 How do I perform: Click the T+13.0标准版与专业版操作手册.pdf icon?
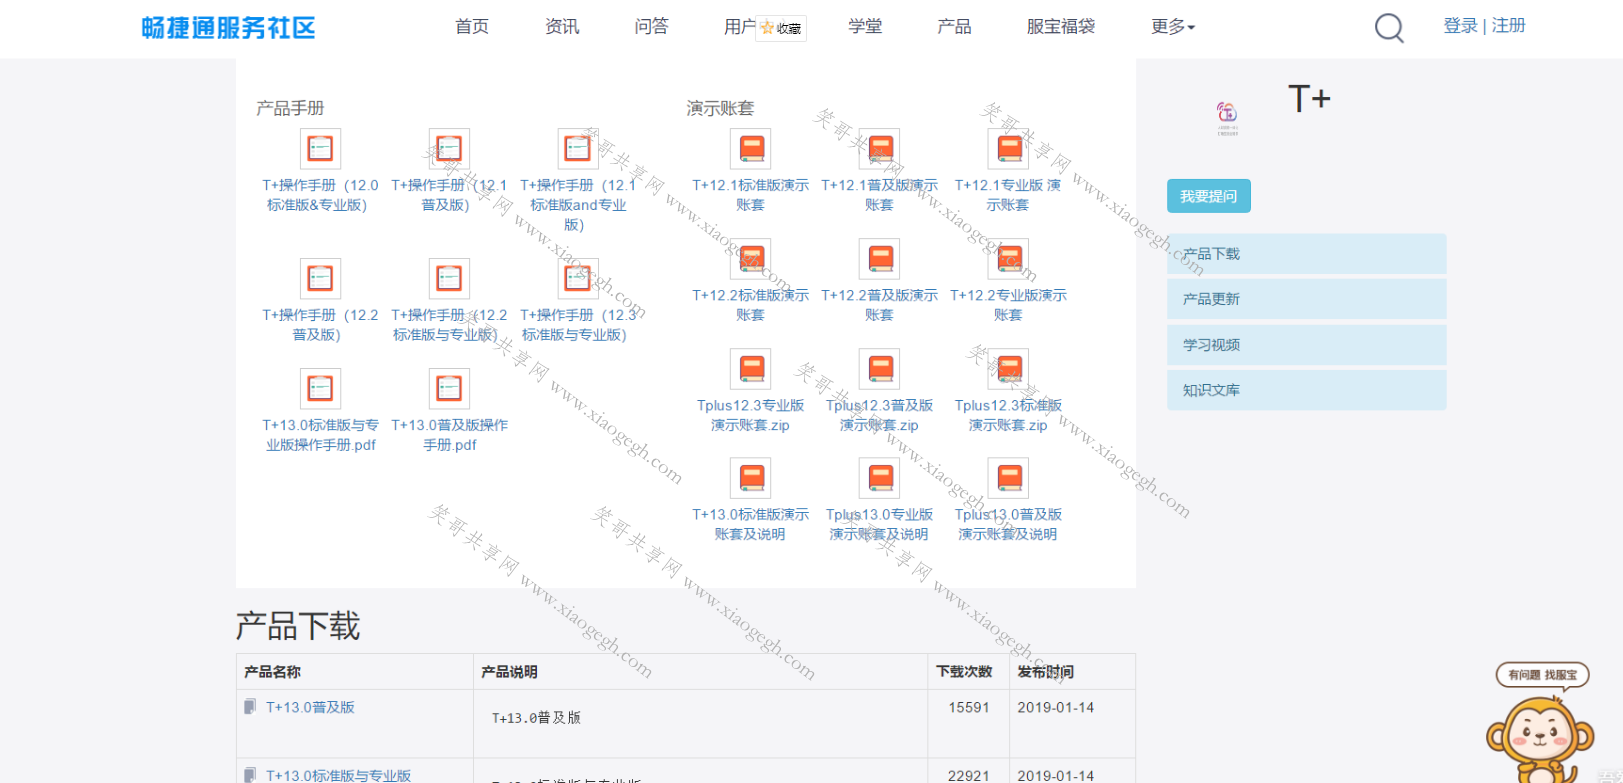[x=320, y=389]
